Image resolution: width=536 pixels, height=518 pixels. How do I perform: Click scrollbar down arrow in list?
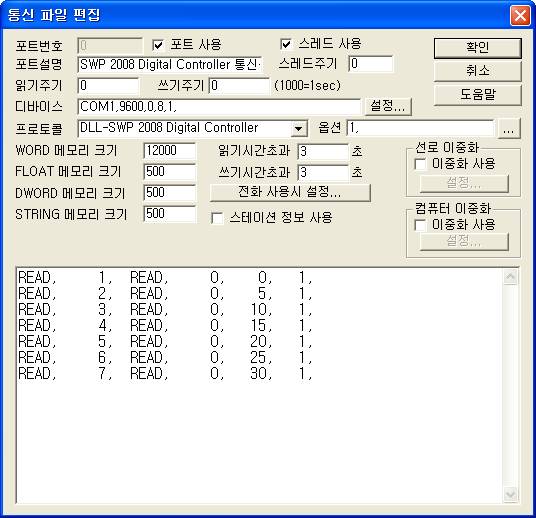click(510, 494)
